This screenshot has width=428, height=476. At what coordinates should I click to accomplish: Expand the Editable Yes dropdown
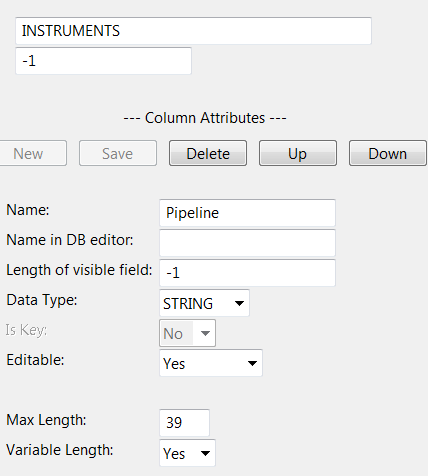(x=211, y=363)
